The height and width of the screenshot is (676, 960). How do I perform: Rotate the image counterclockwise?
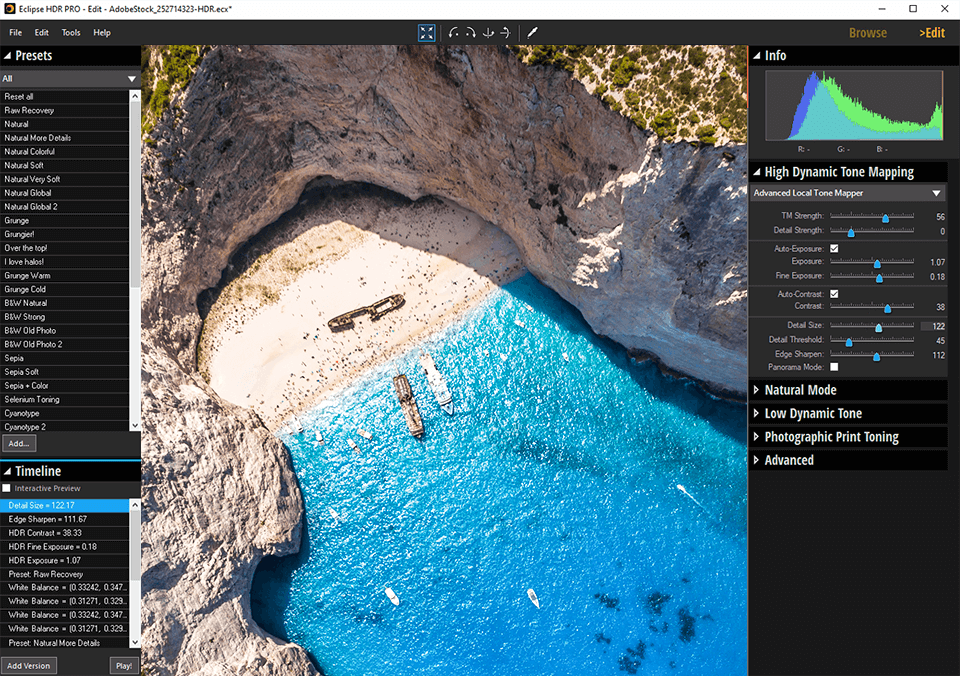pos(454,33)
